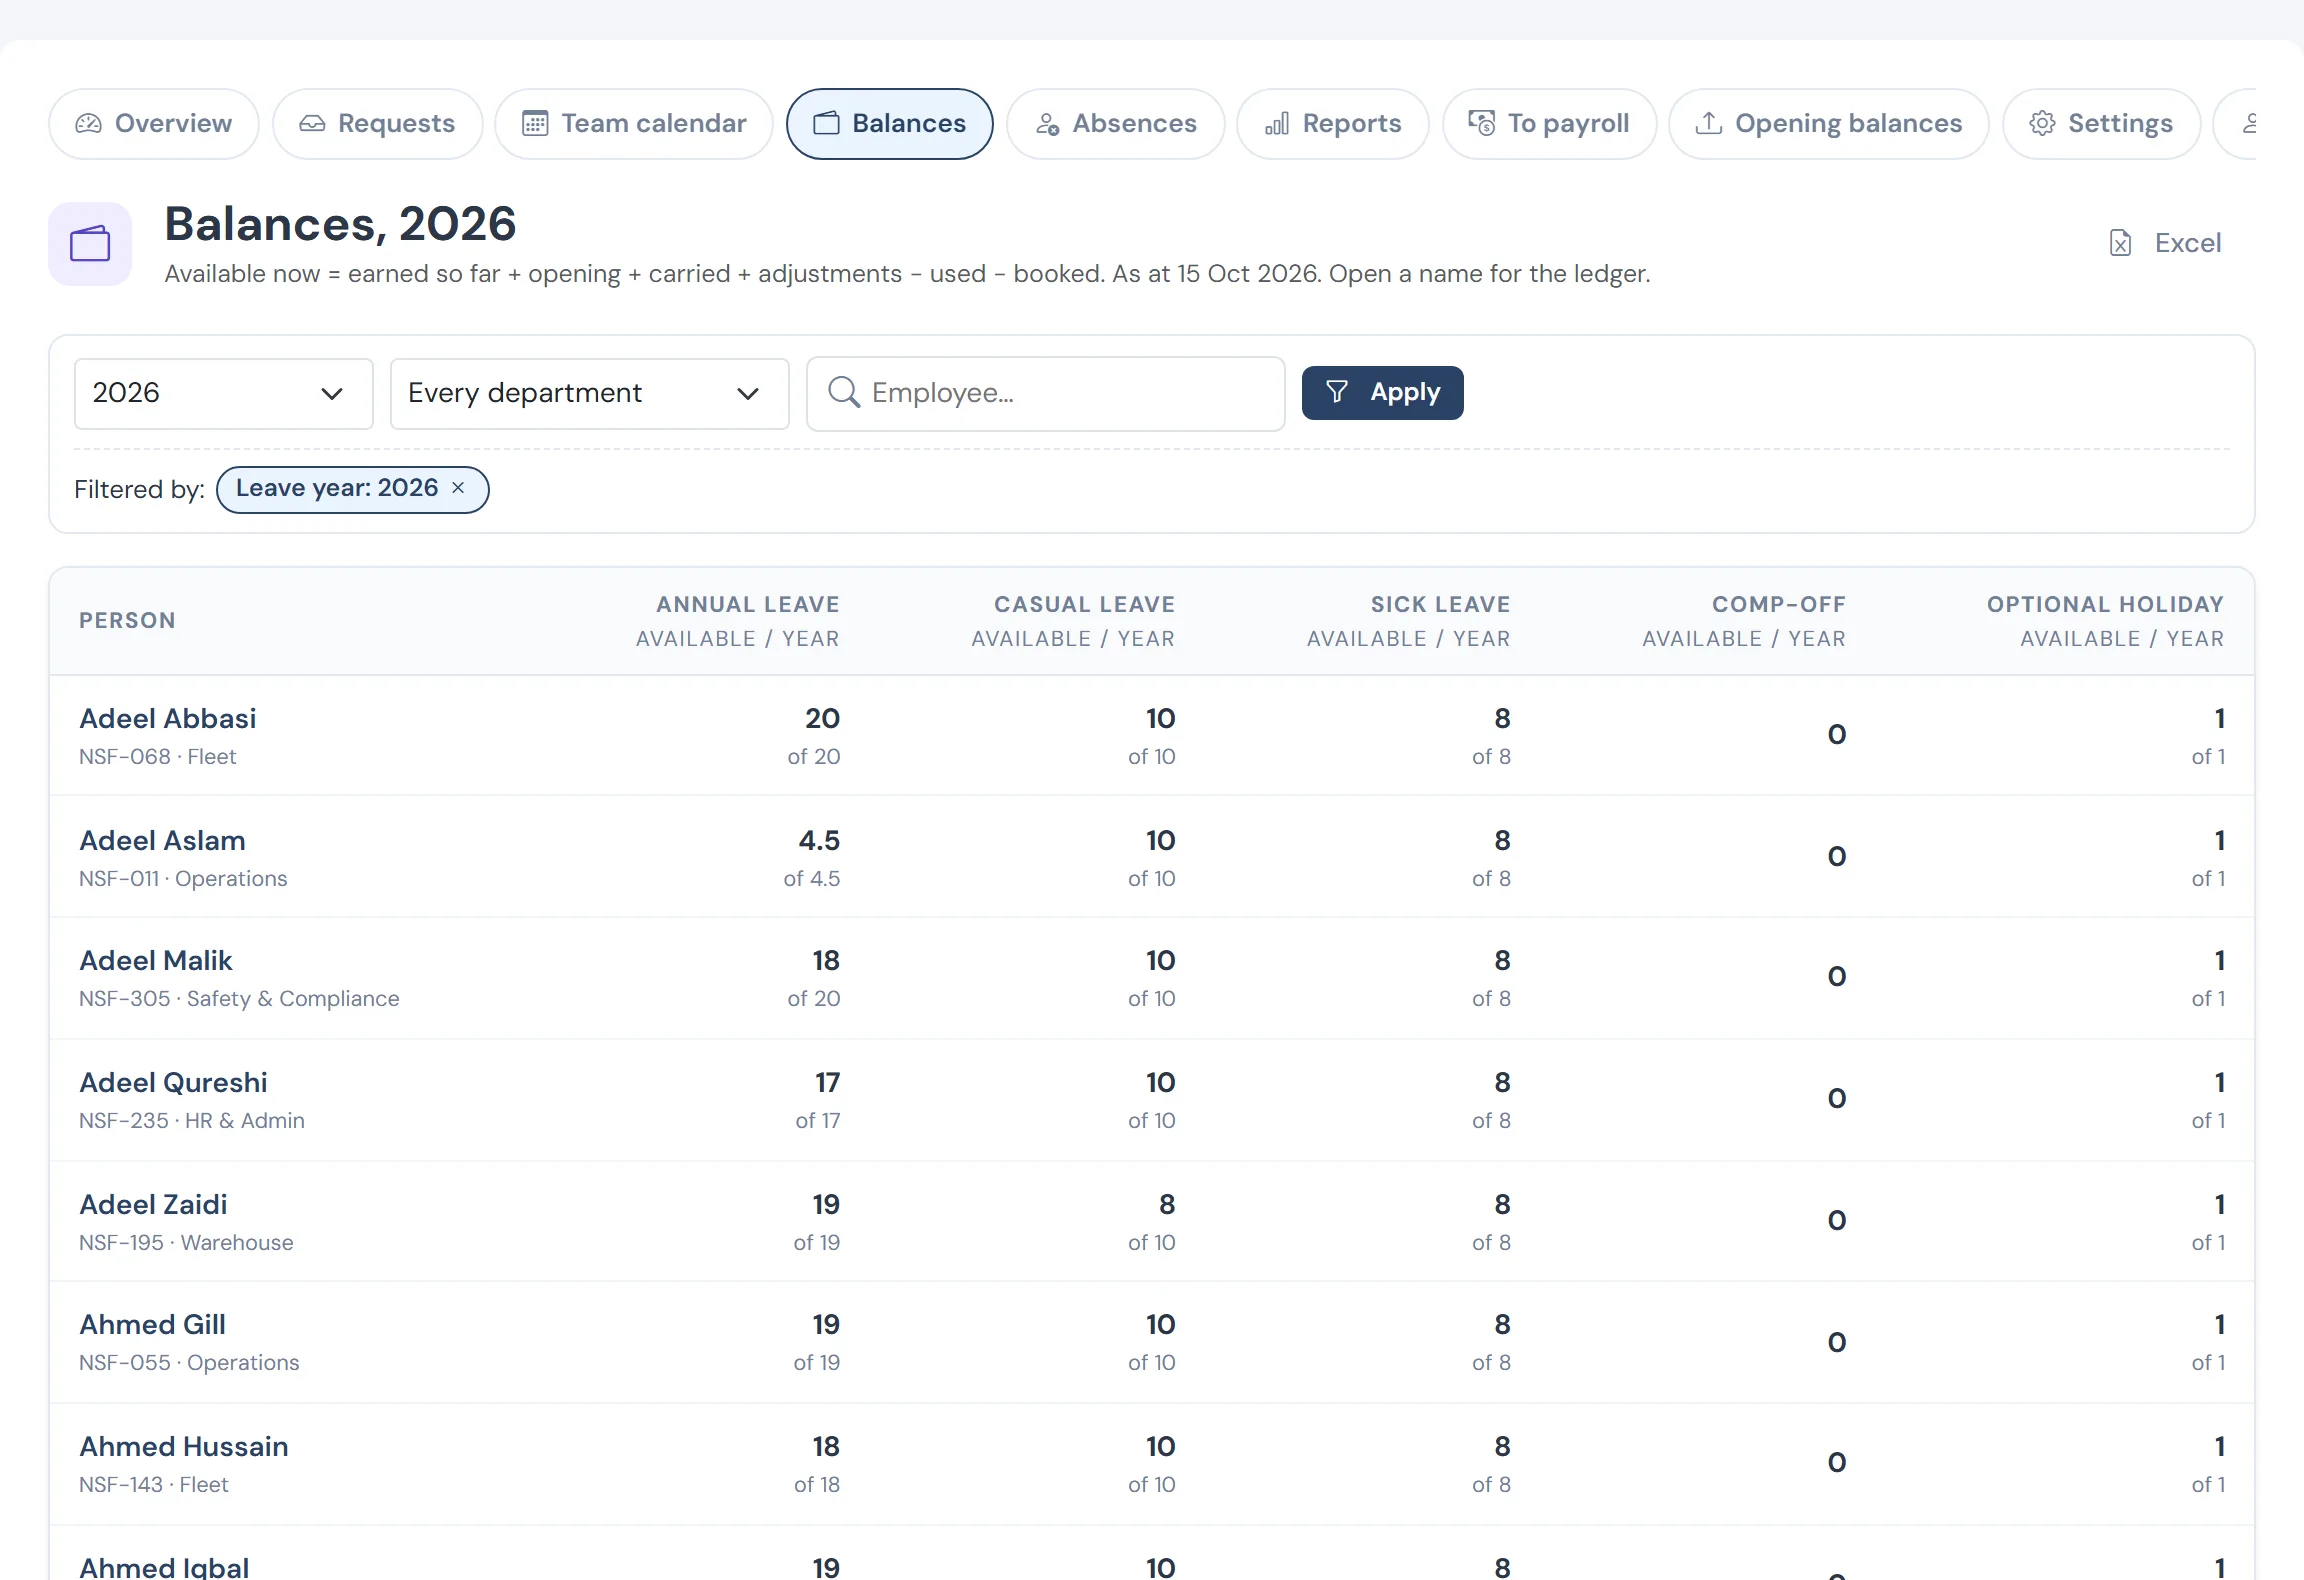Viewport: 2304px width, 1580px height.
Task: Click the Sick Leave column header
Action: (x=1408, y=621)
